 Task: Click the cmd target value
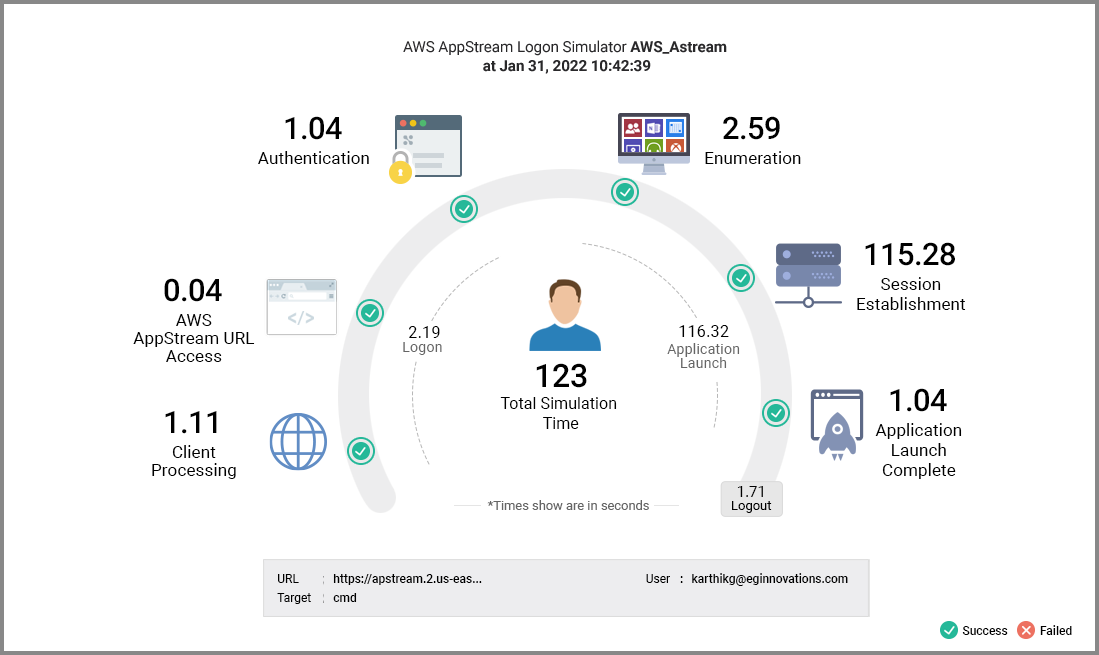[345, 598]
